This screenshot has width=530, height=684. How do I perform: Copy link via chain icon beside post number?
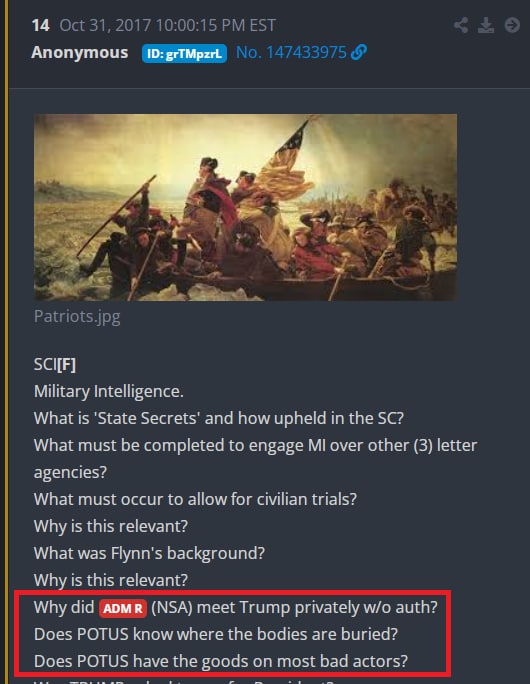click(x=359, y=52)
